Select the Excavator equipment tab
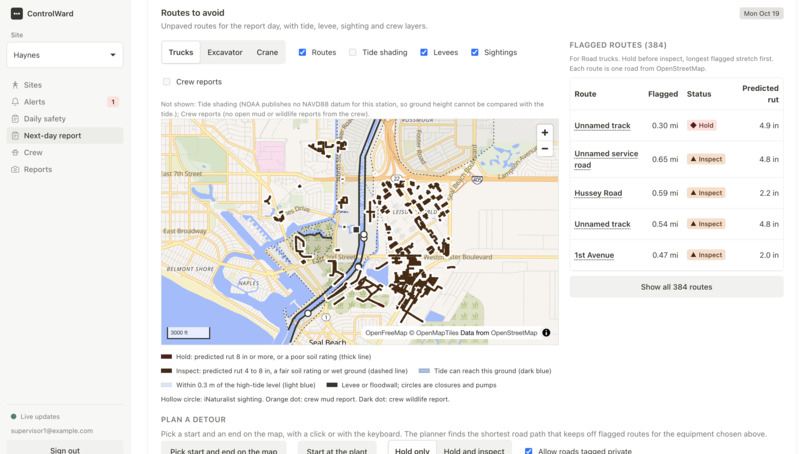 225,52
